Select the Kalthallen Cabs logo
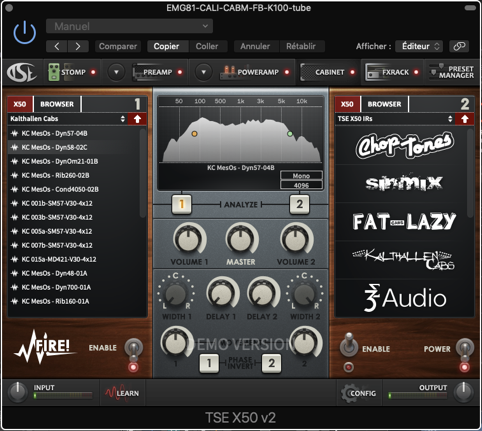The image size is (482, 431). click(x=404, y=260)
